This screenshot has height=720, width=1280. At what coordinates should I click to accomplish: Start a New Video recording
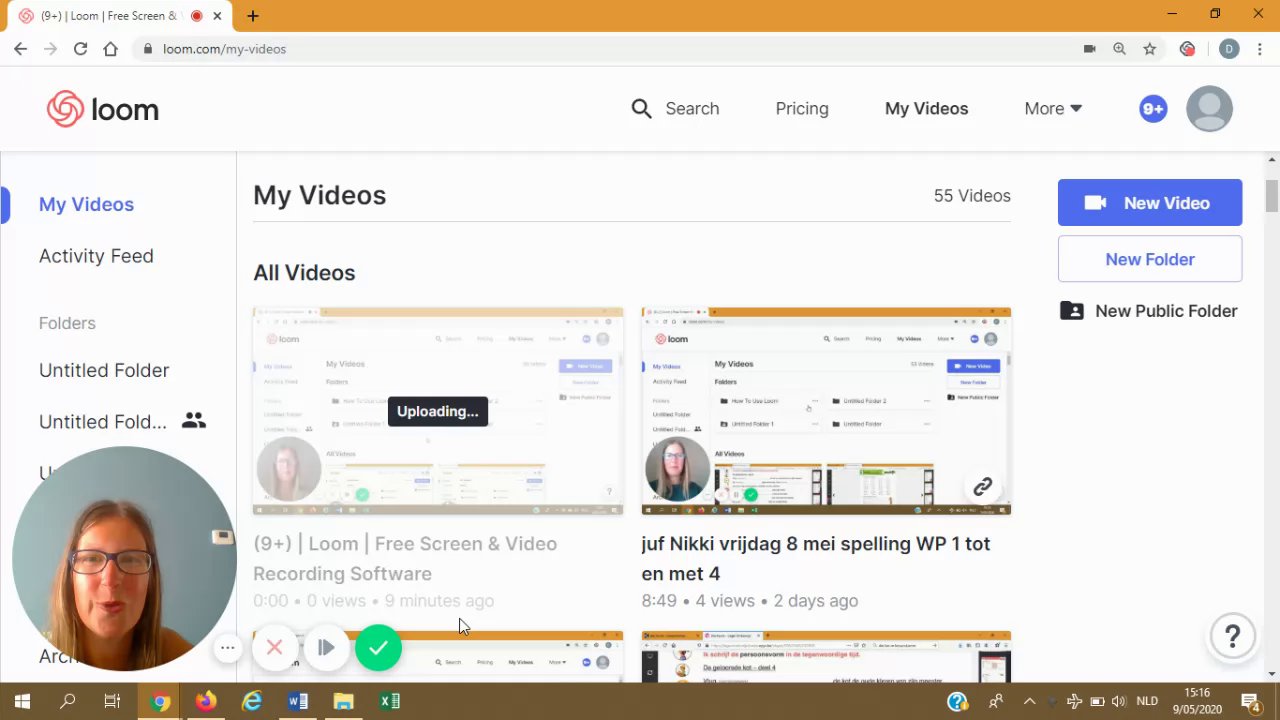[1150, 203]
